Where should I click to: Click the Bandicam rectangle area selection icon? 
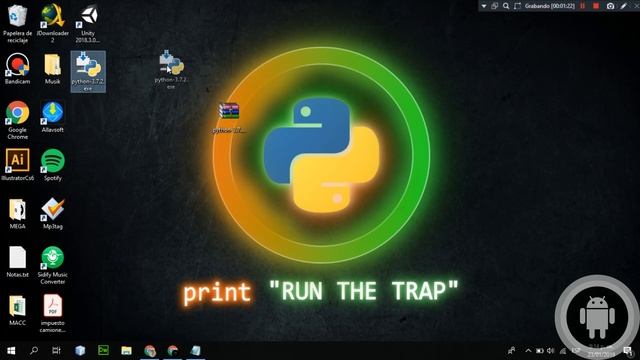518,6
